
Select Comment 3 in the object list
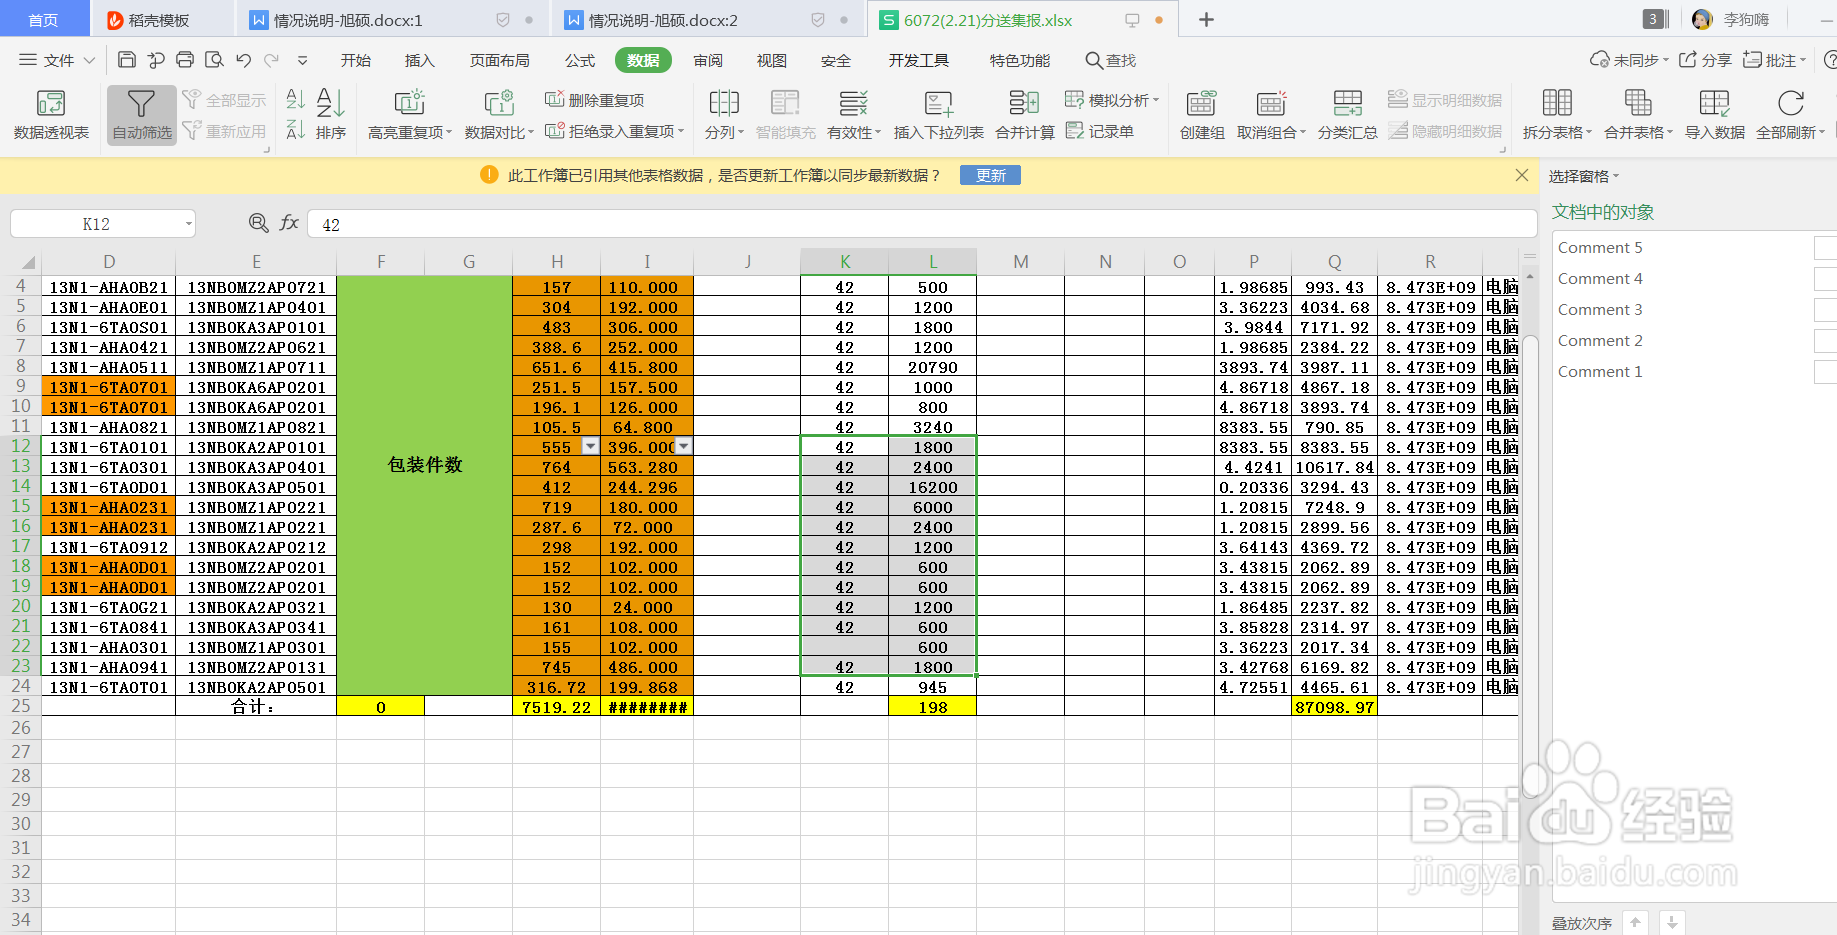[x=1600, y=310]
